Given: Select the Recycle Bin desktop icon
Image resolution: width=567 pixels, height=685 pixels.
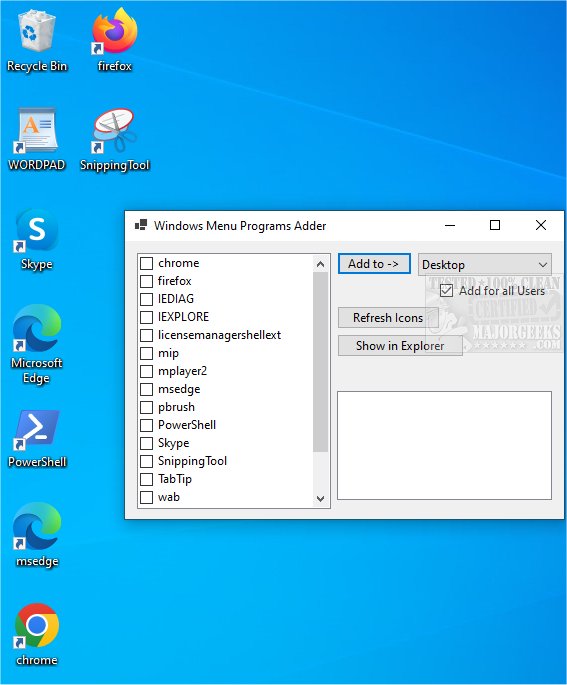Looking at the screenshot, I should tap(37, 42).
